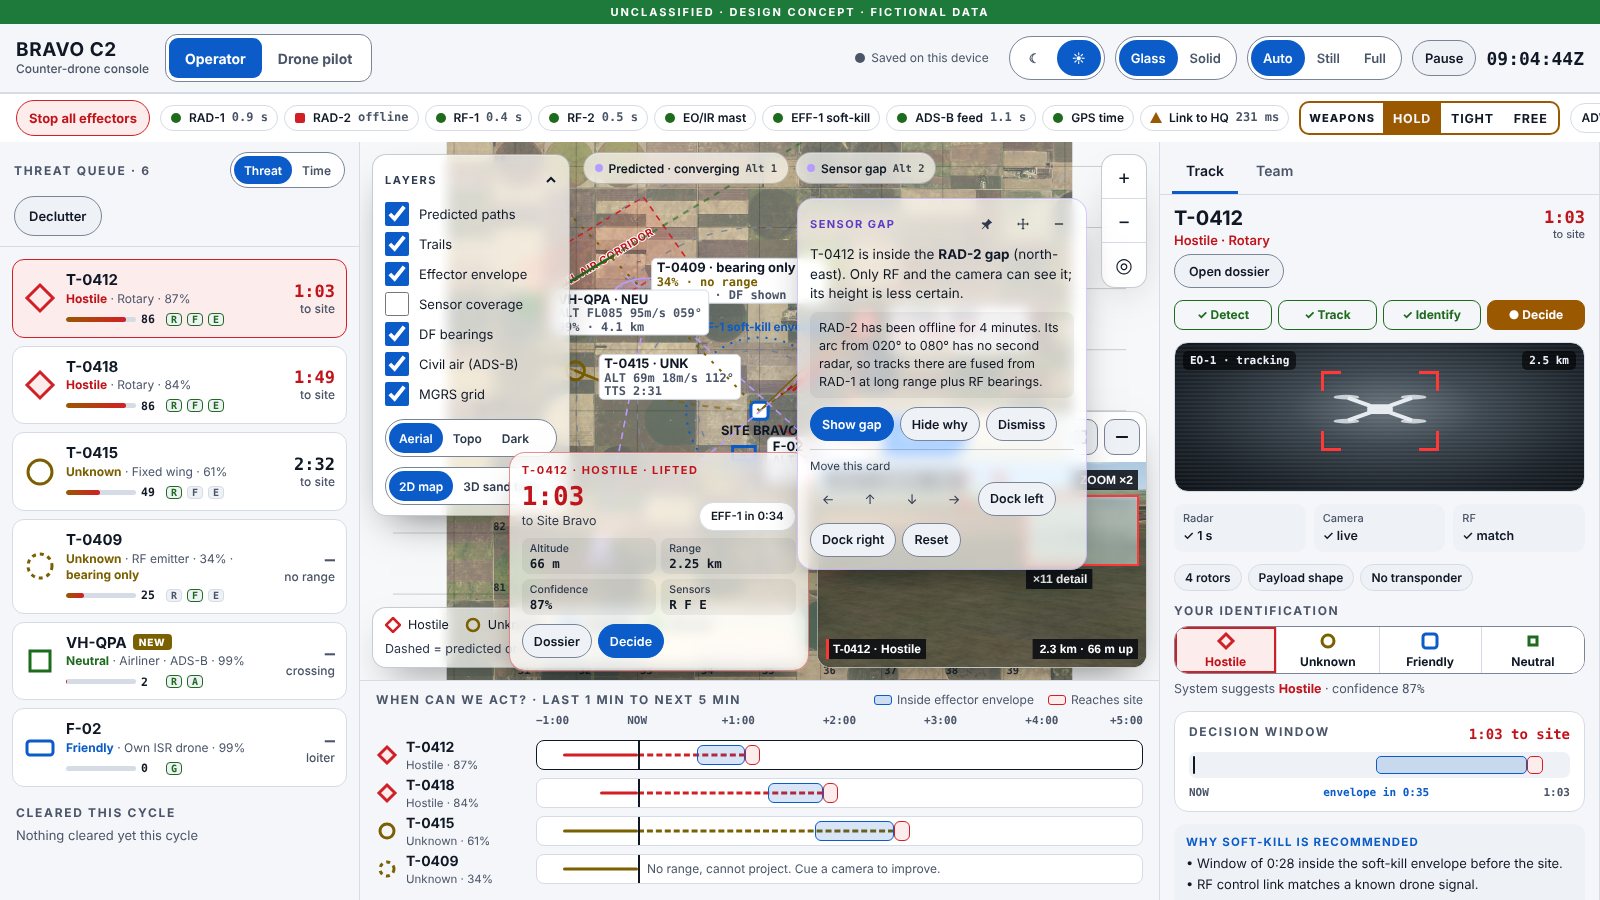Move the card right with the arrow
The height and width of the screenshot is (900, 1600).
coord(954,499)
